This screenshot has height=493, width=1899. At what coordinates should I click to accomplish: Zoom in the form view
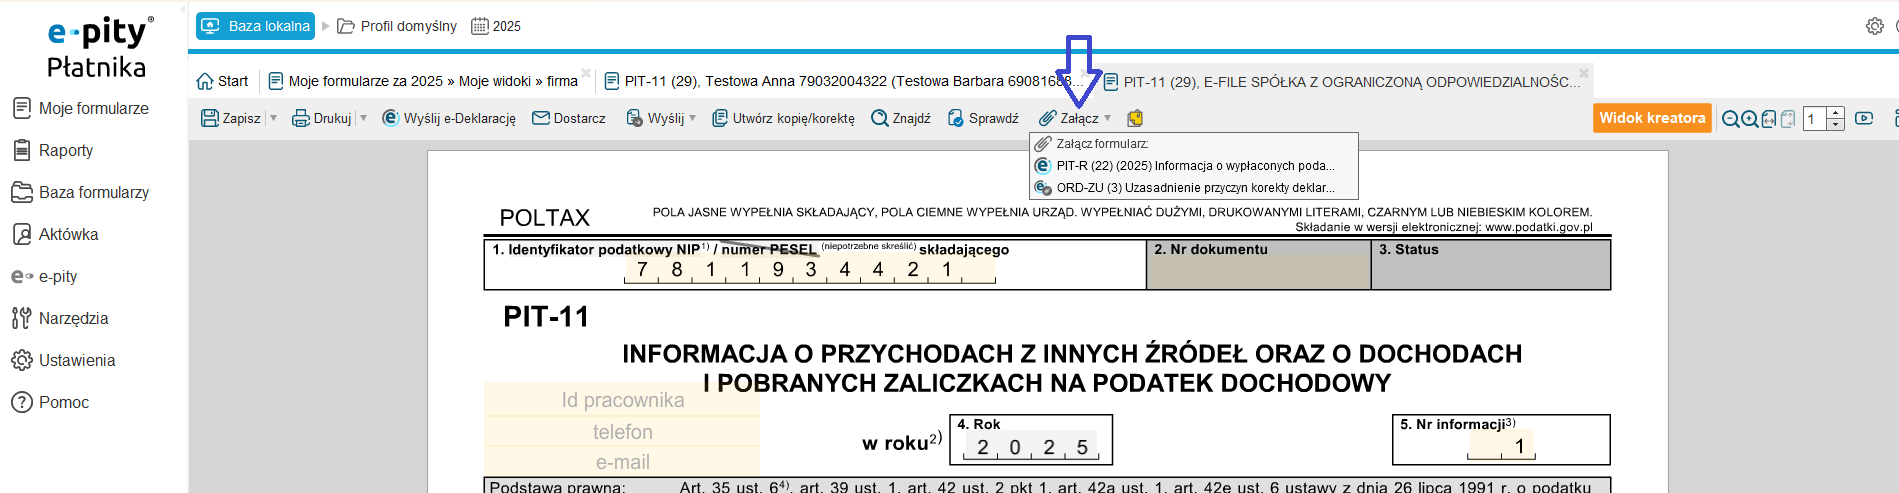click(x=1749, y=119)
